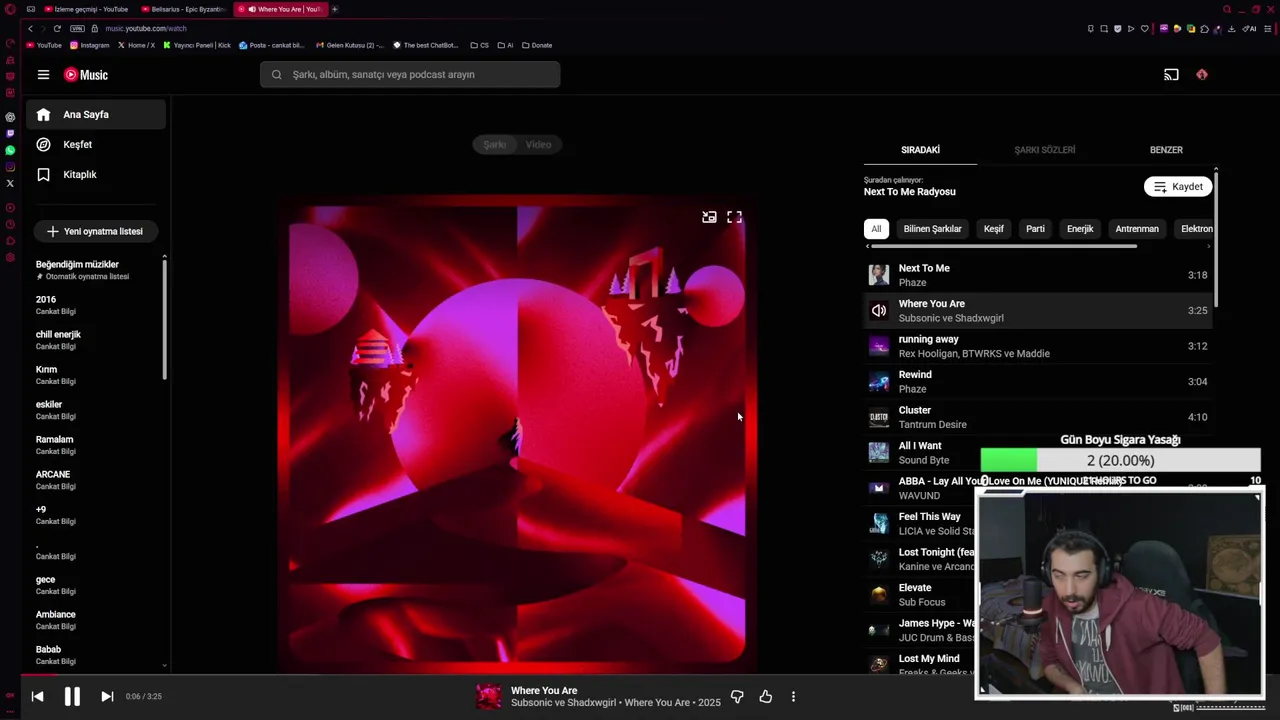Open browser downloads icon
The image size is (1280, 720).
(1230, 28)
